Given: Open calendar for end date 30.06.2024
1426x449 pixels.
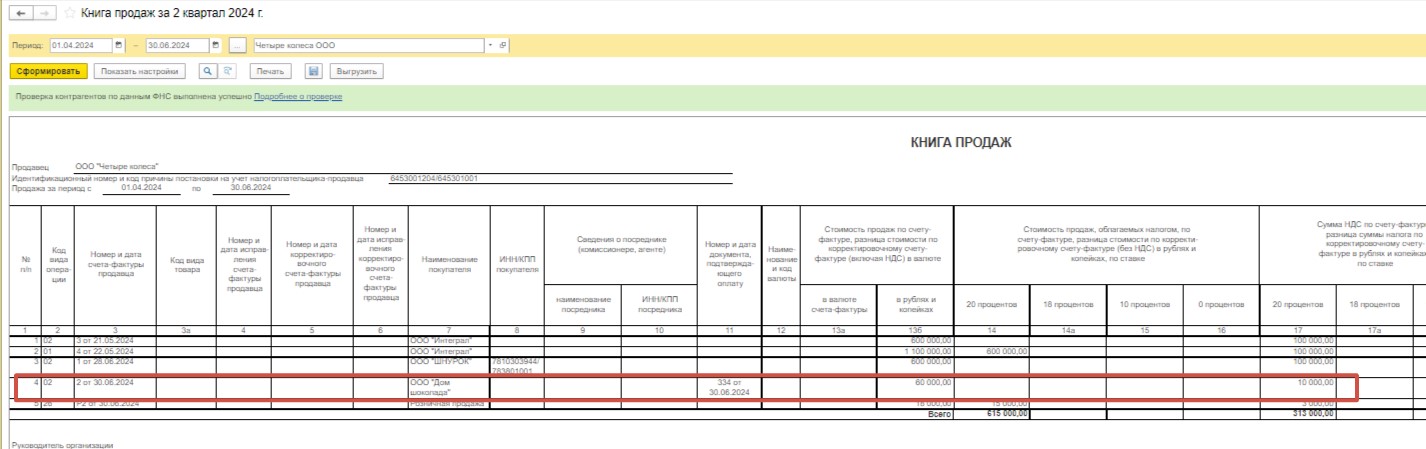Looking at the screenshot, I should 215,45.
